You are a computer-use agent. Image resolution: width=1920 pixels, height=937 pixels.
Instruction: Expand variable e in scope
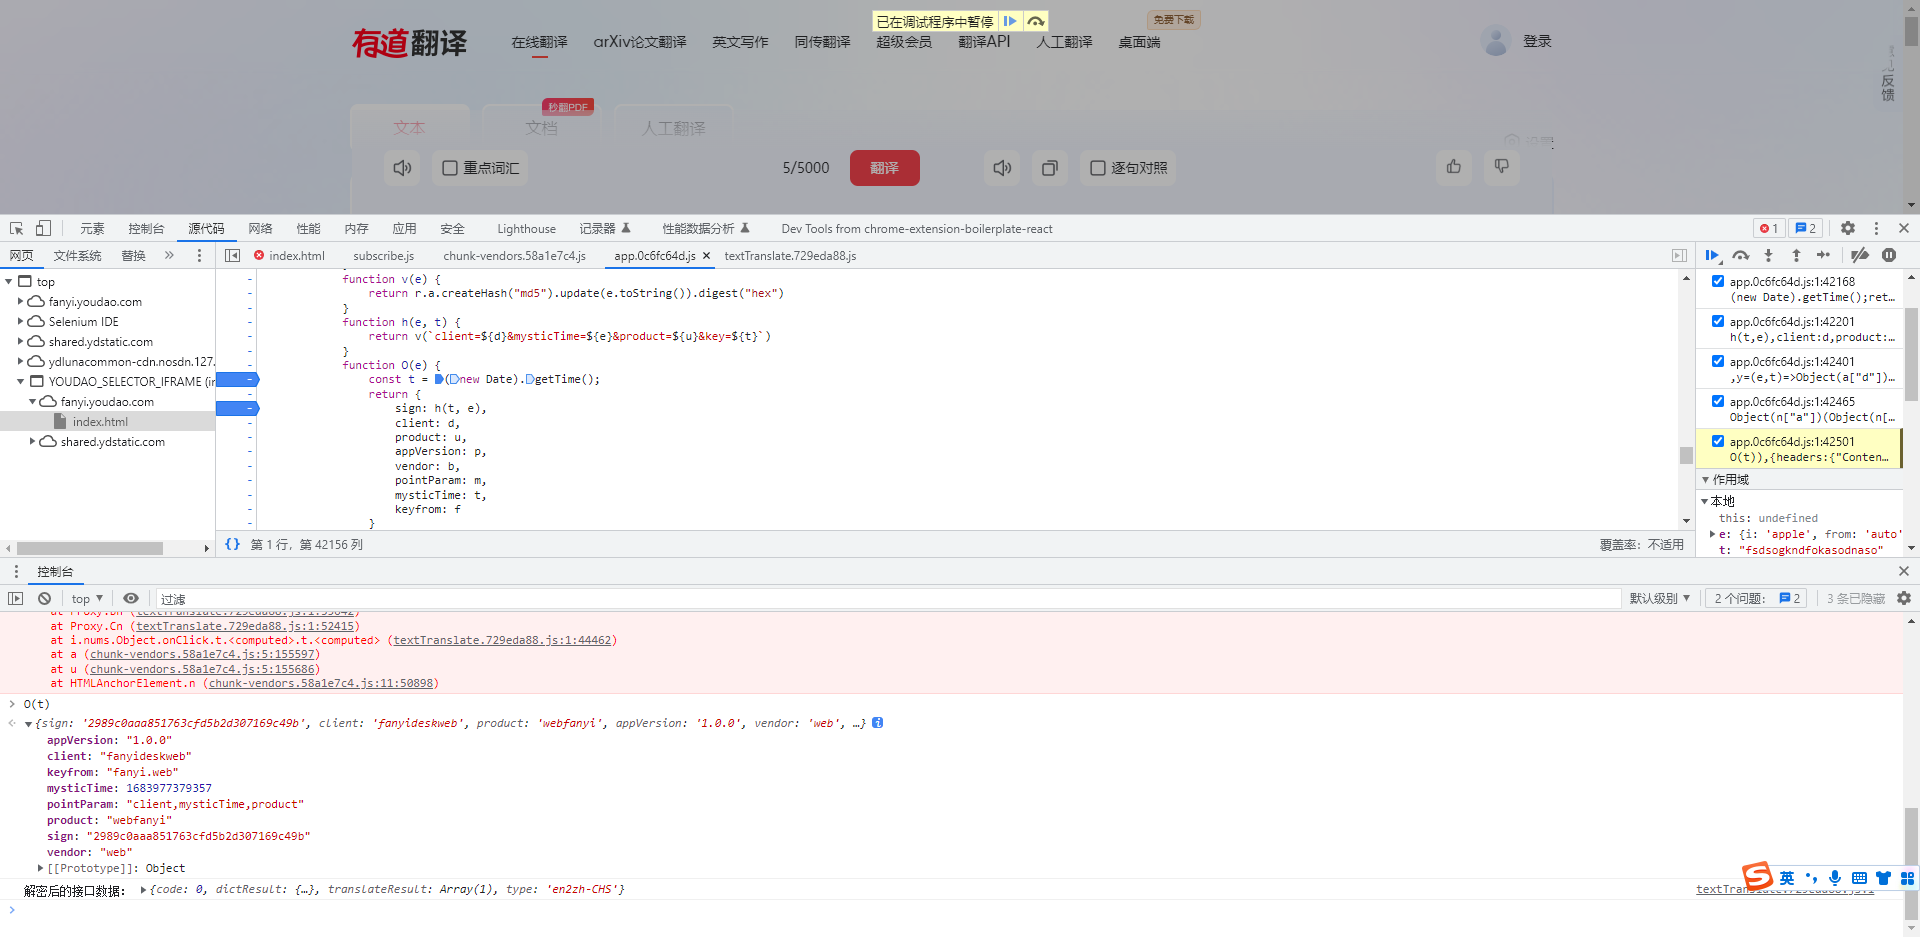pos(1713,534)
